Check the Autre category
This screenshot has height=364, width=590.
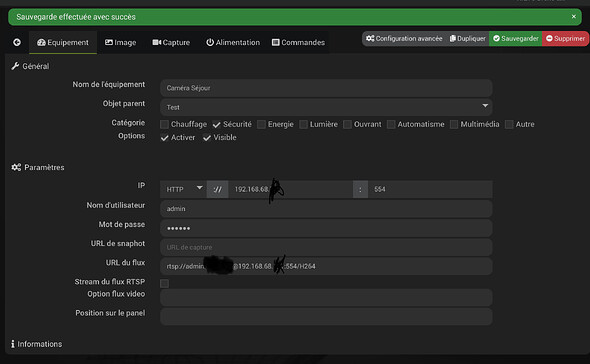[509, 125]
